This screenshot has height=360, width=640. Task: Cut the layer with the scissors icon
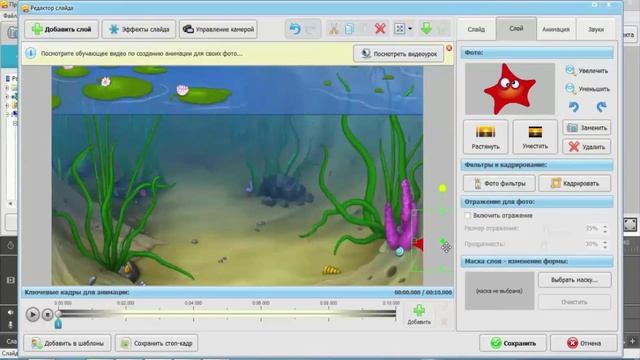(333, 29)
